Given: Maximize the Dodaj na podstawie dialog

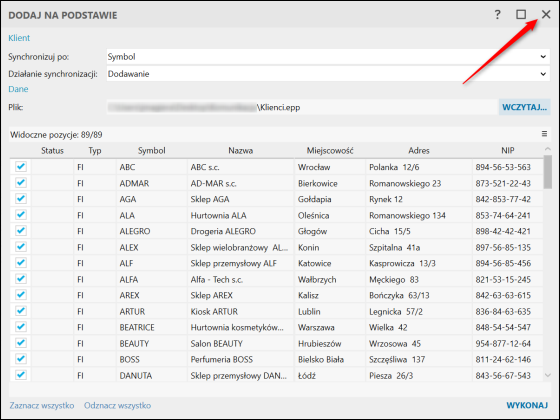Looking at the screenshot, I should pyautogui.click(x=521, y=15).
